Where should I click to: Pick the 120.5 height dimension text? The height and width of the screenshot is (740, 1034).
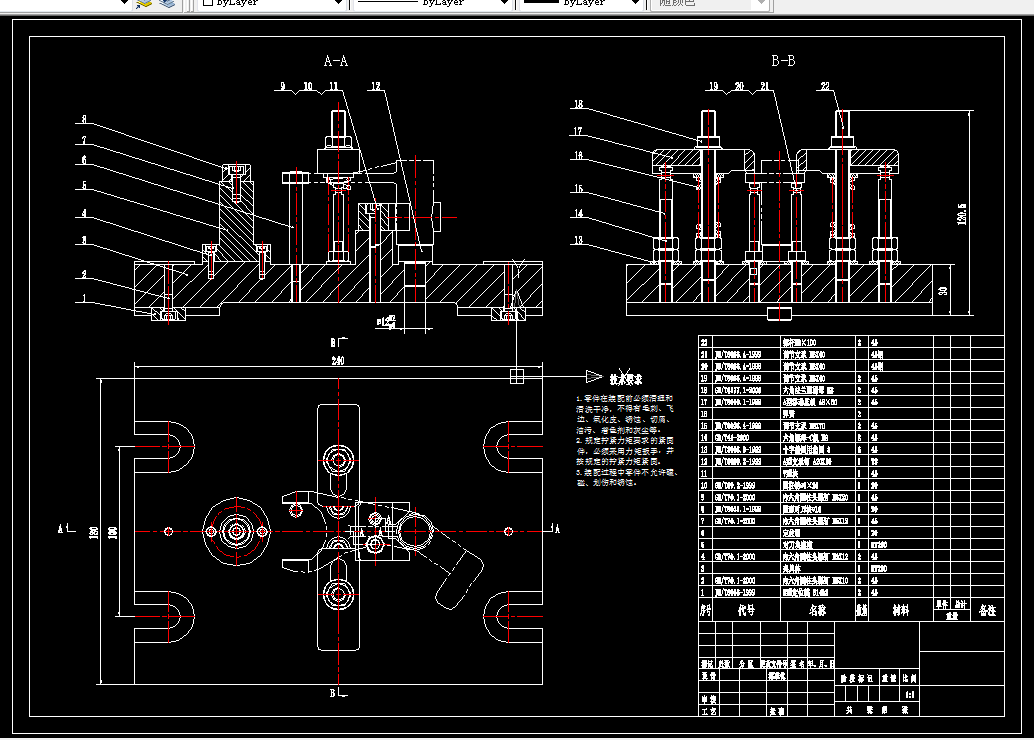(962, 214)
